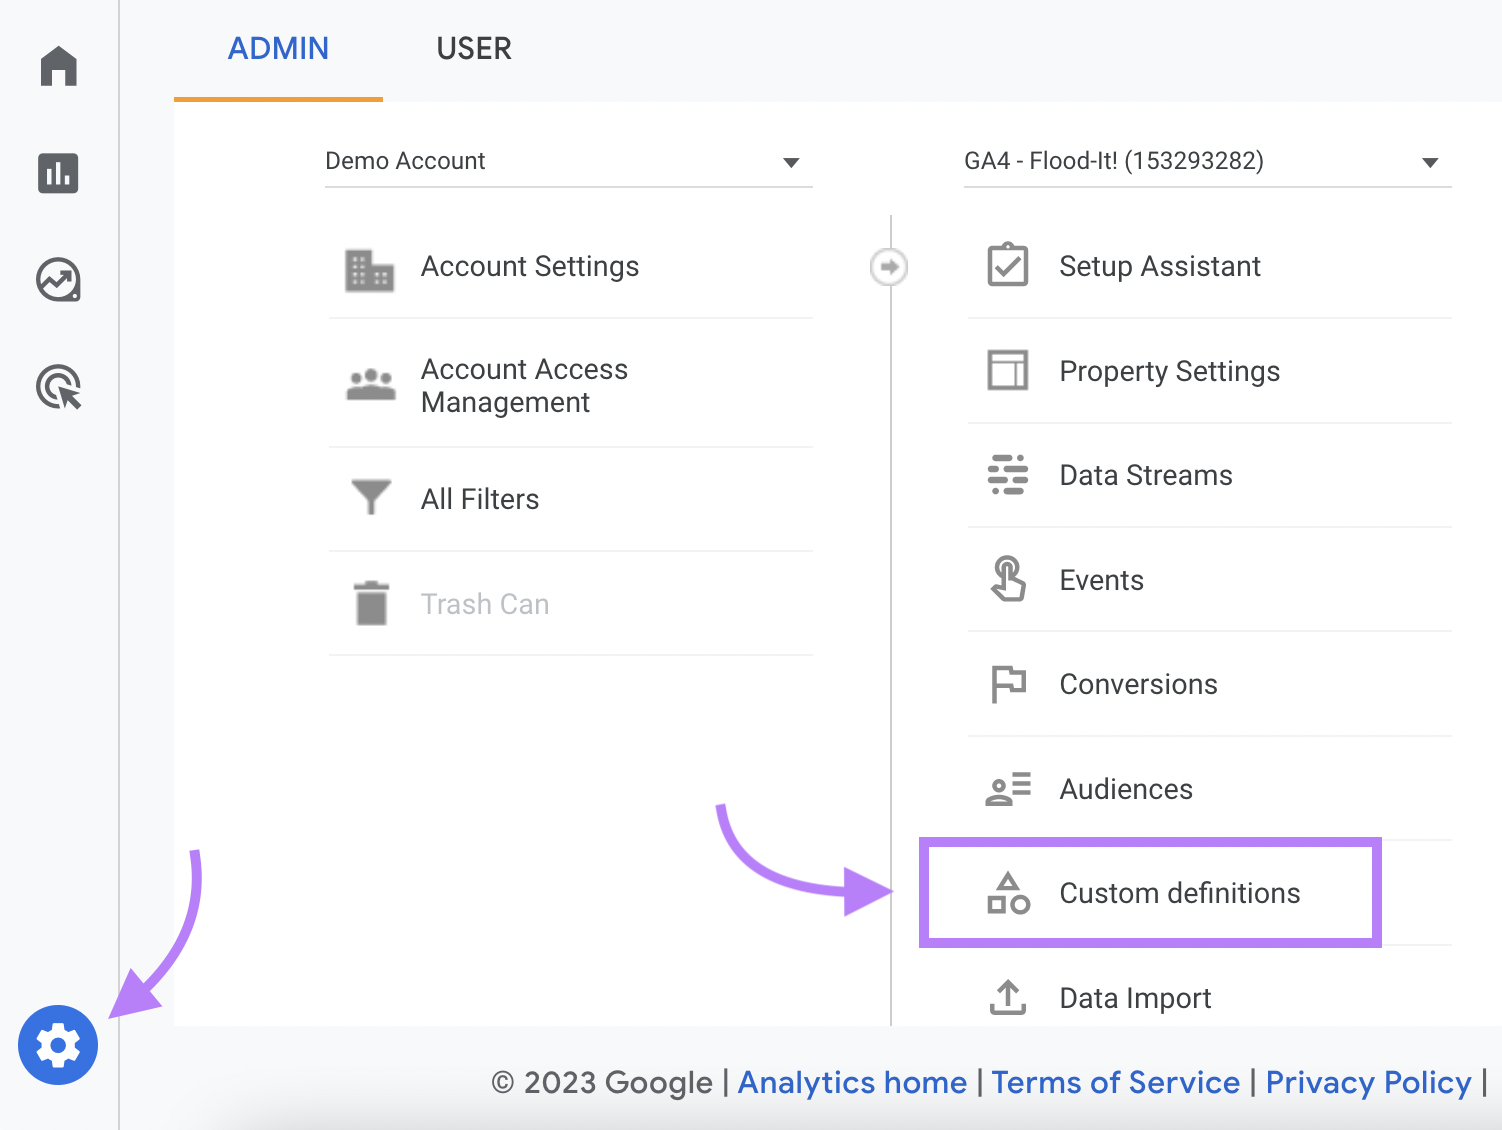Open Analytics home link

click(x=851, y=1083)
